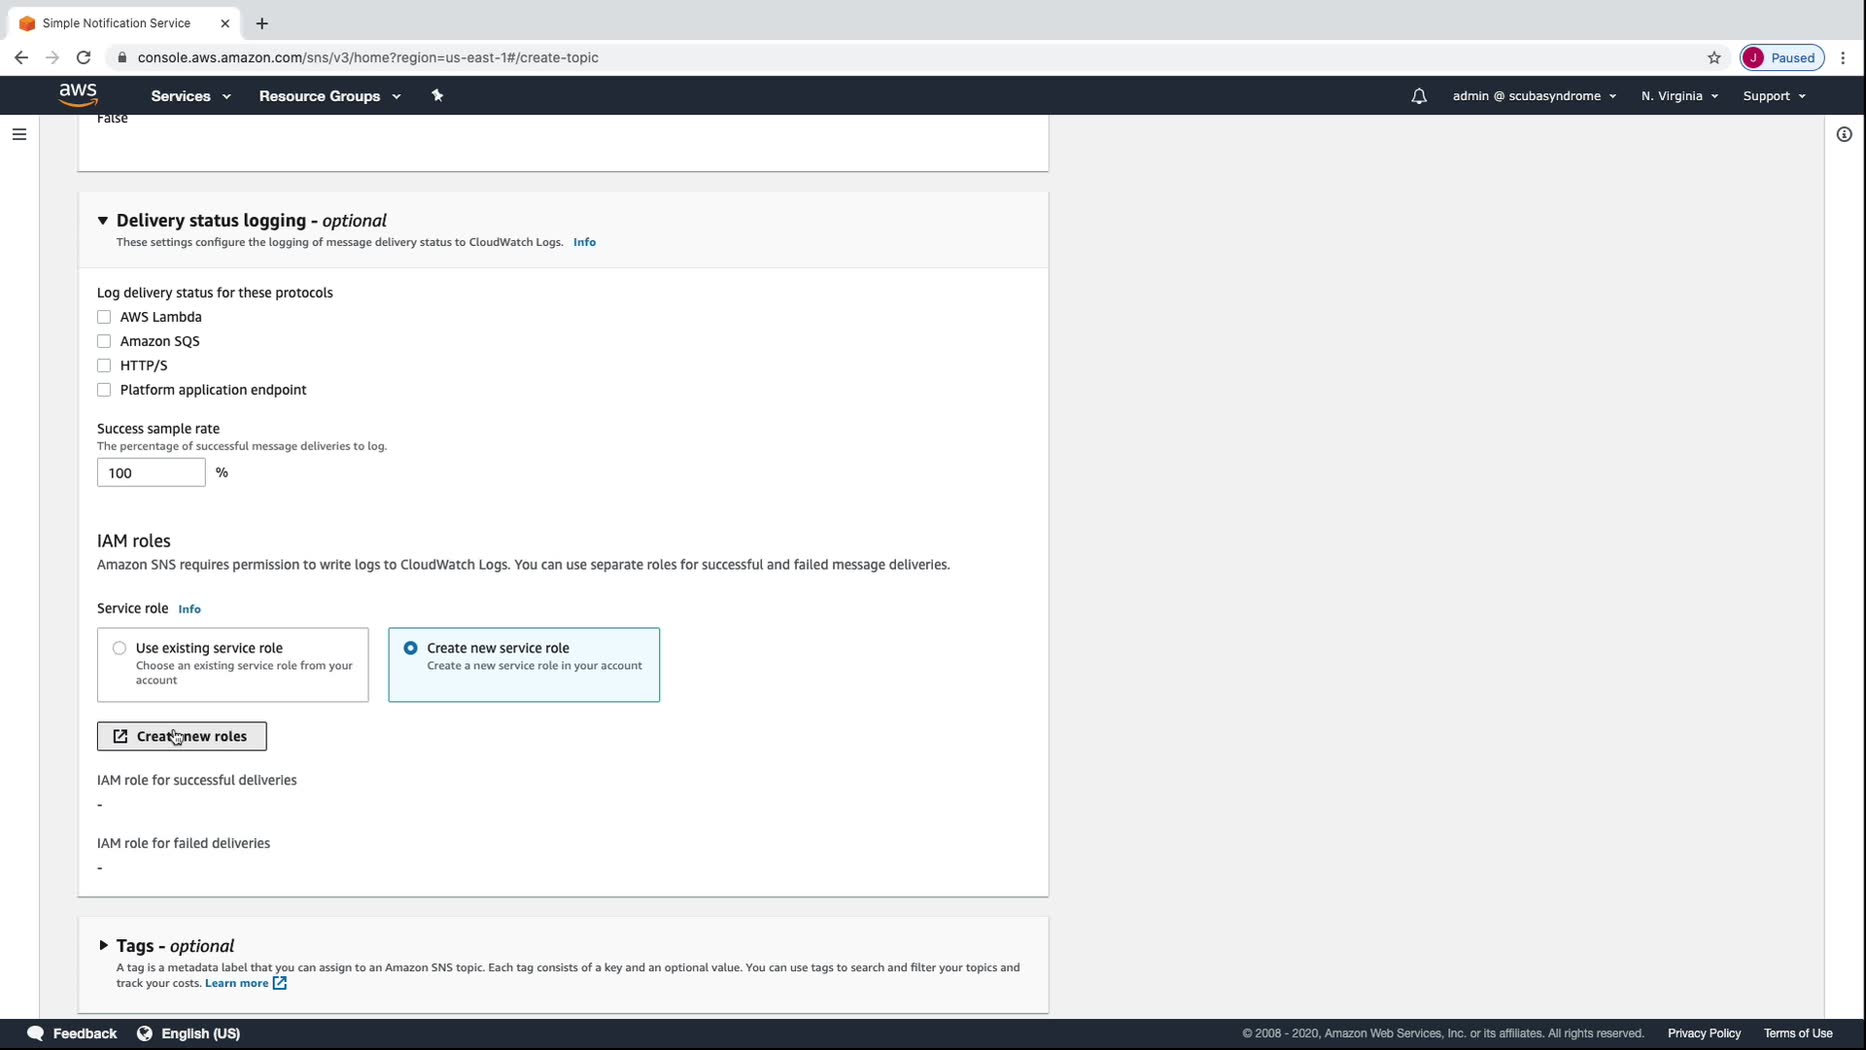This screenshot has height=1050, width=1866.
Task: Enable Platform application endpoint checkbox
Action: [104, 390]
